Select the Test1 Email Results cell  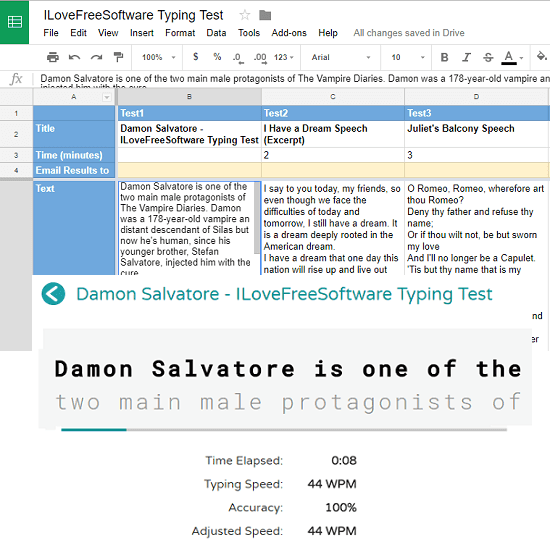coord(189,171)
